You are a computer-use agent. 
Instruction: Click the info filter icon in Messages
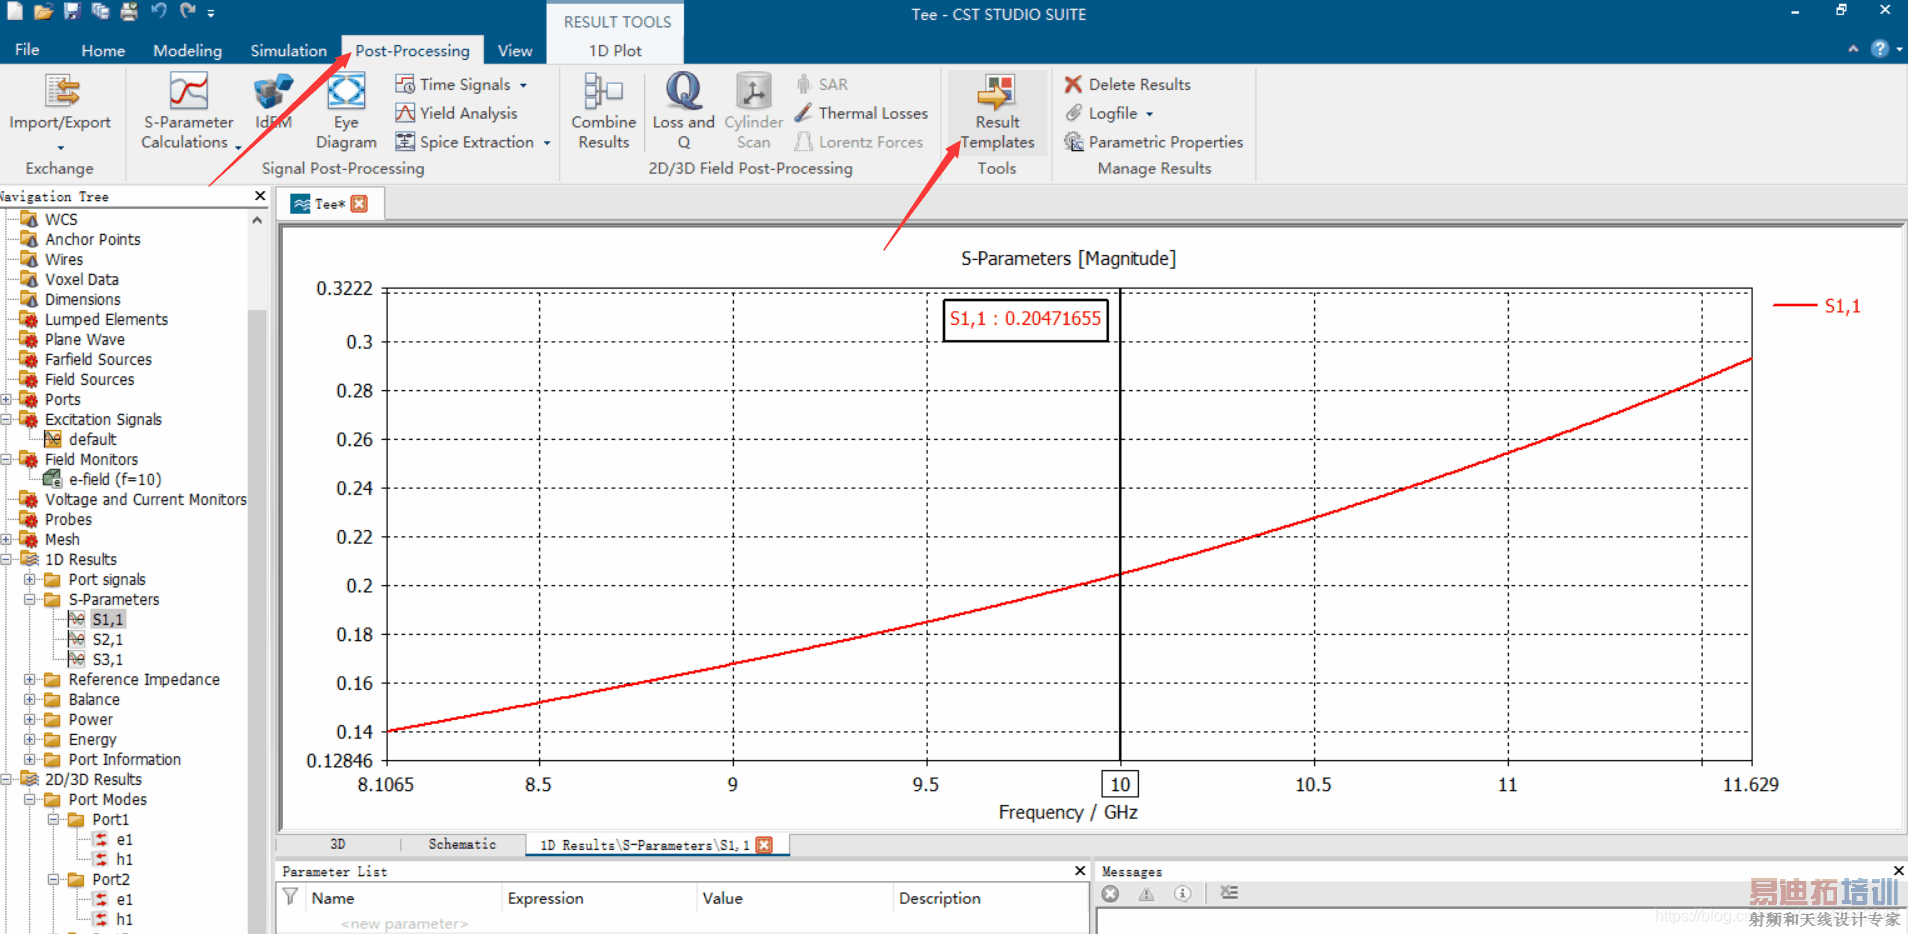(x=1182, y=894)
